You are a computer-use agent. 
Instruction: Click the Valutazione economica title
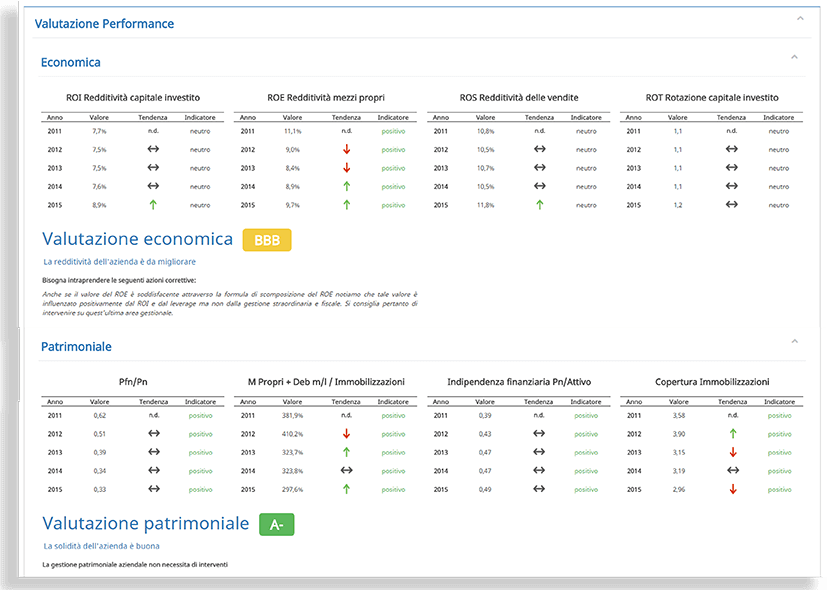click(138, 239)
